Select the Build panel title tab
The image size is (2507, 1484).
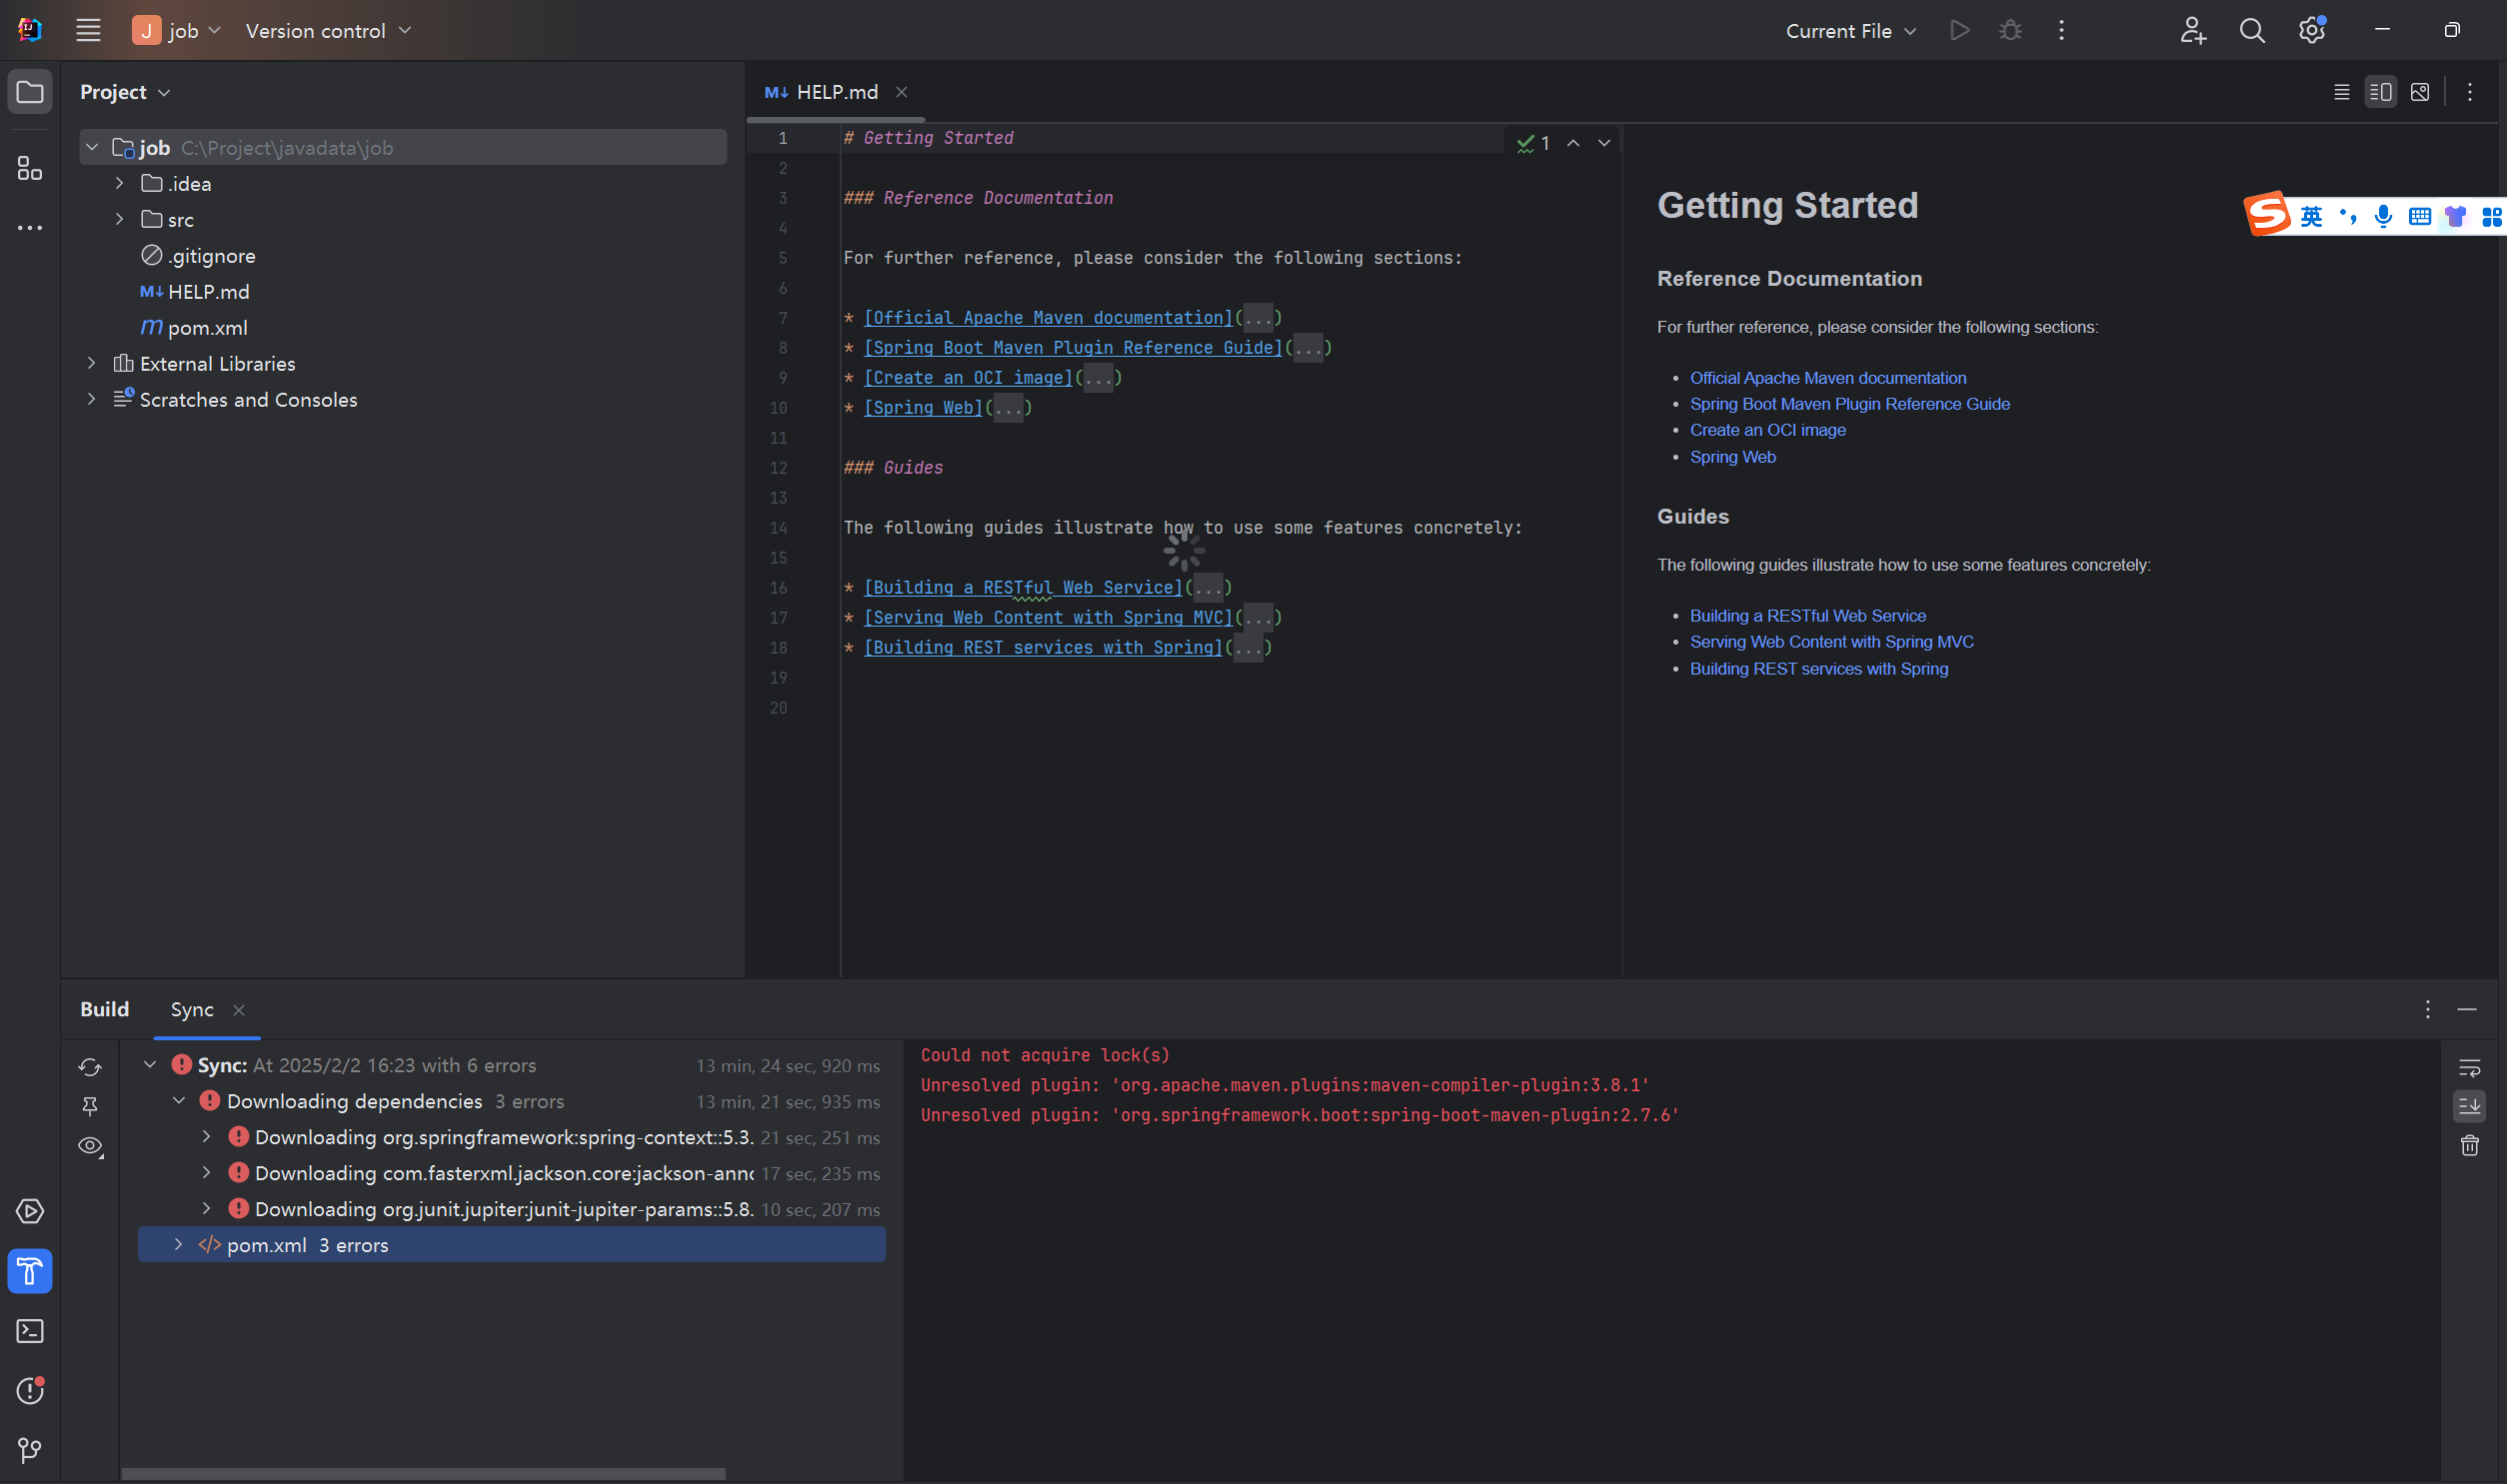click(105, 1010)
